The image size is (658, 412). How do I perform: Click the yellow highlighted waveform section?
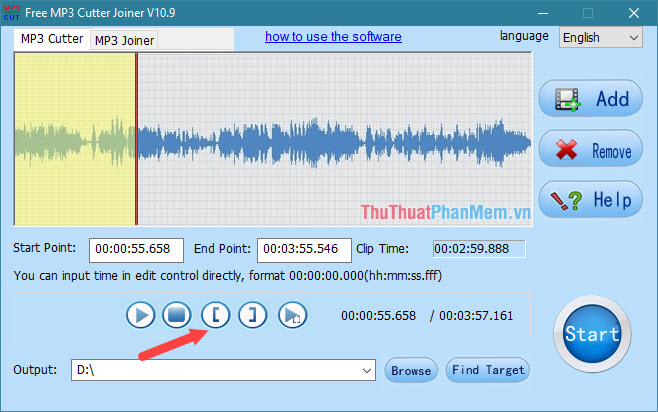click(x=75, y=140)
